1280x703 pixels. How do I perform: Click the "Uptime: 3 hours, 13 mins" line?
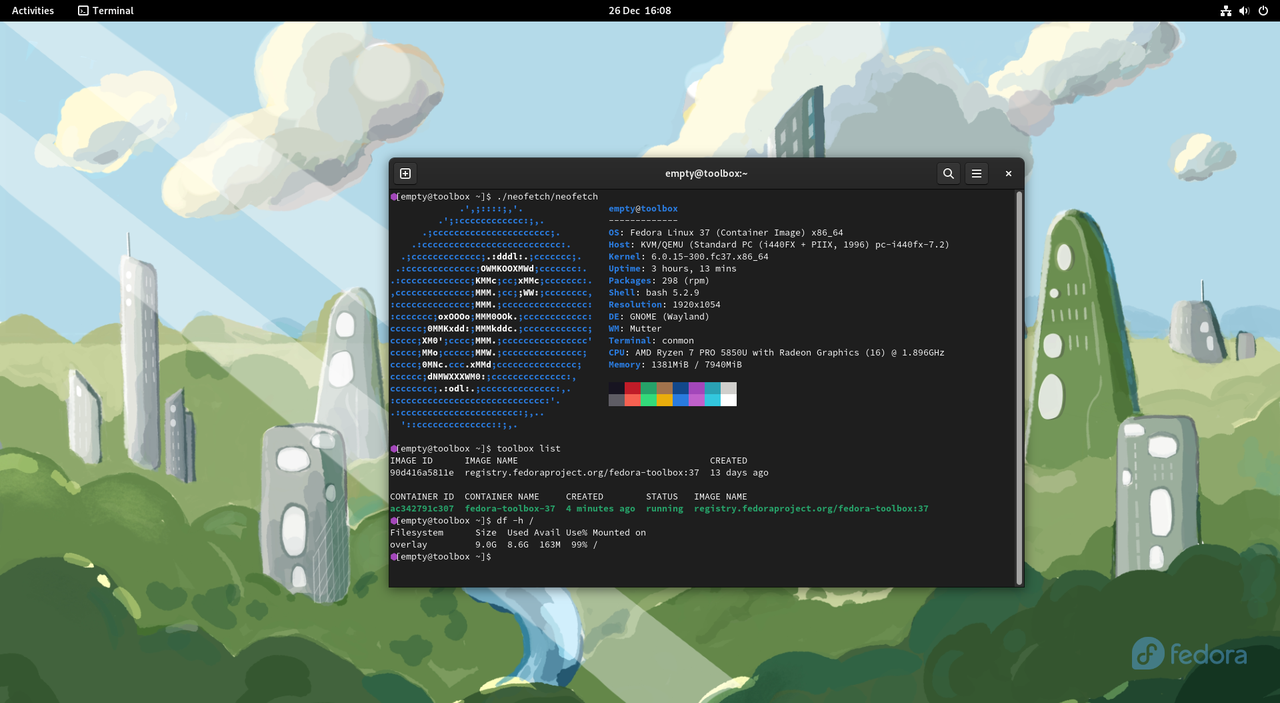[x=672, y=268]
